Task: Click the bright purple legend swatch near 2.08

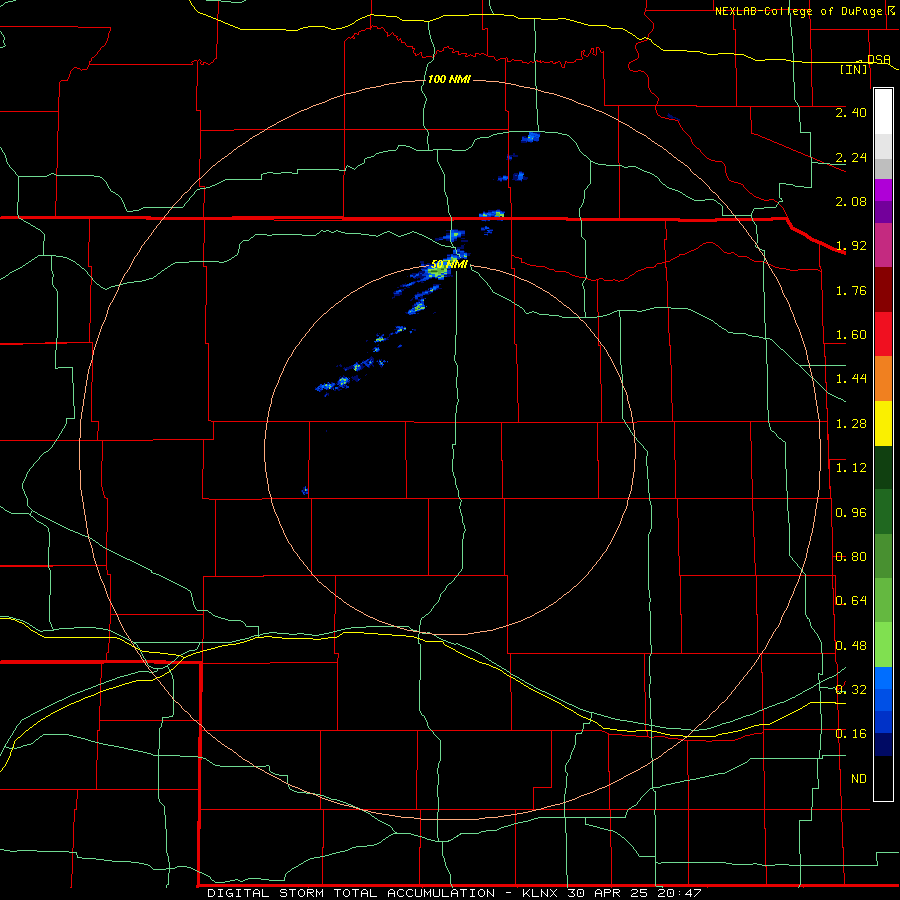Action: tap(883, 190)
